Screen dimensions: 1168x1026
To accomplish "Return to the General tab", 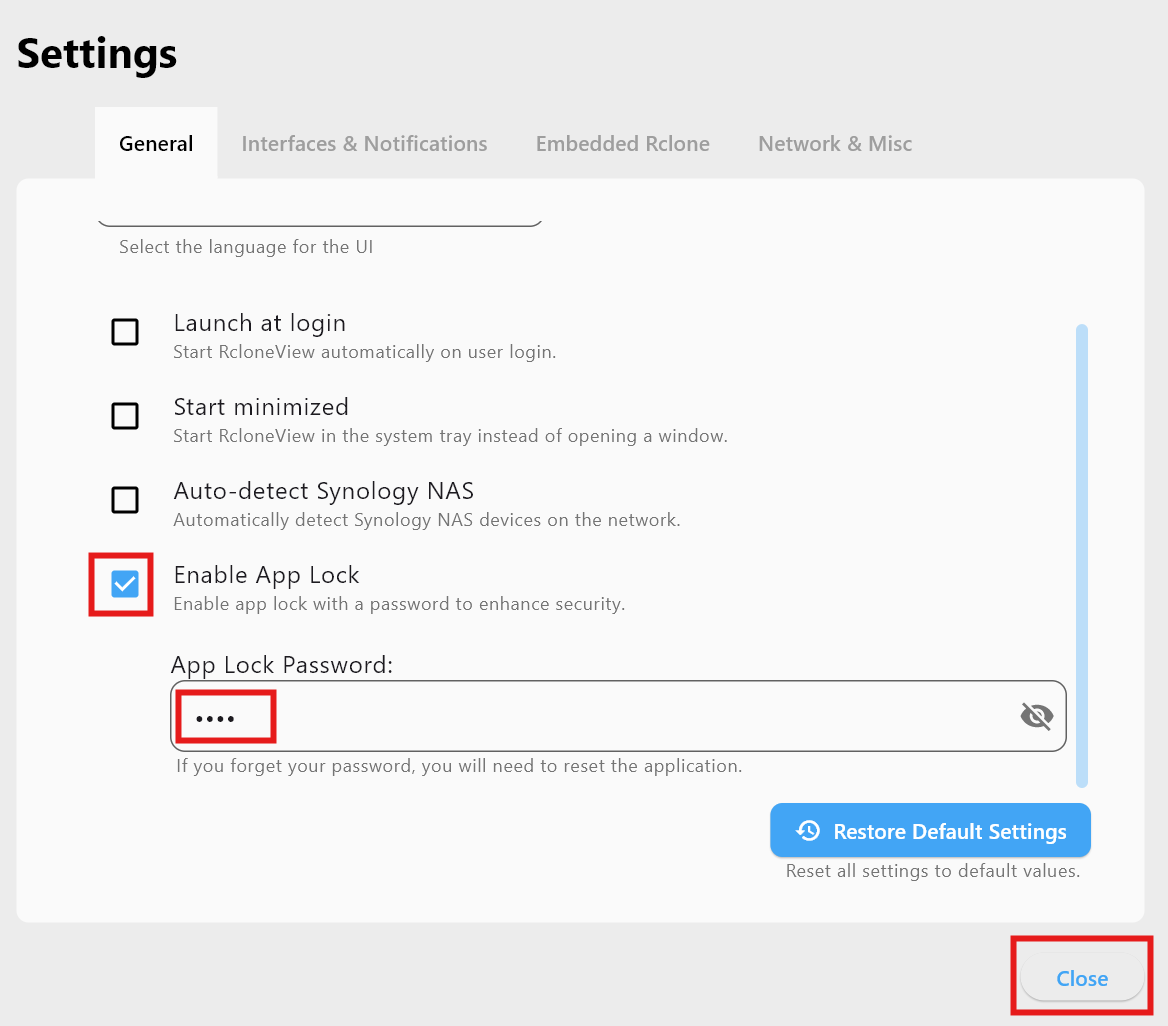I will [x=156, y=143].
